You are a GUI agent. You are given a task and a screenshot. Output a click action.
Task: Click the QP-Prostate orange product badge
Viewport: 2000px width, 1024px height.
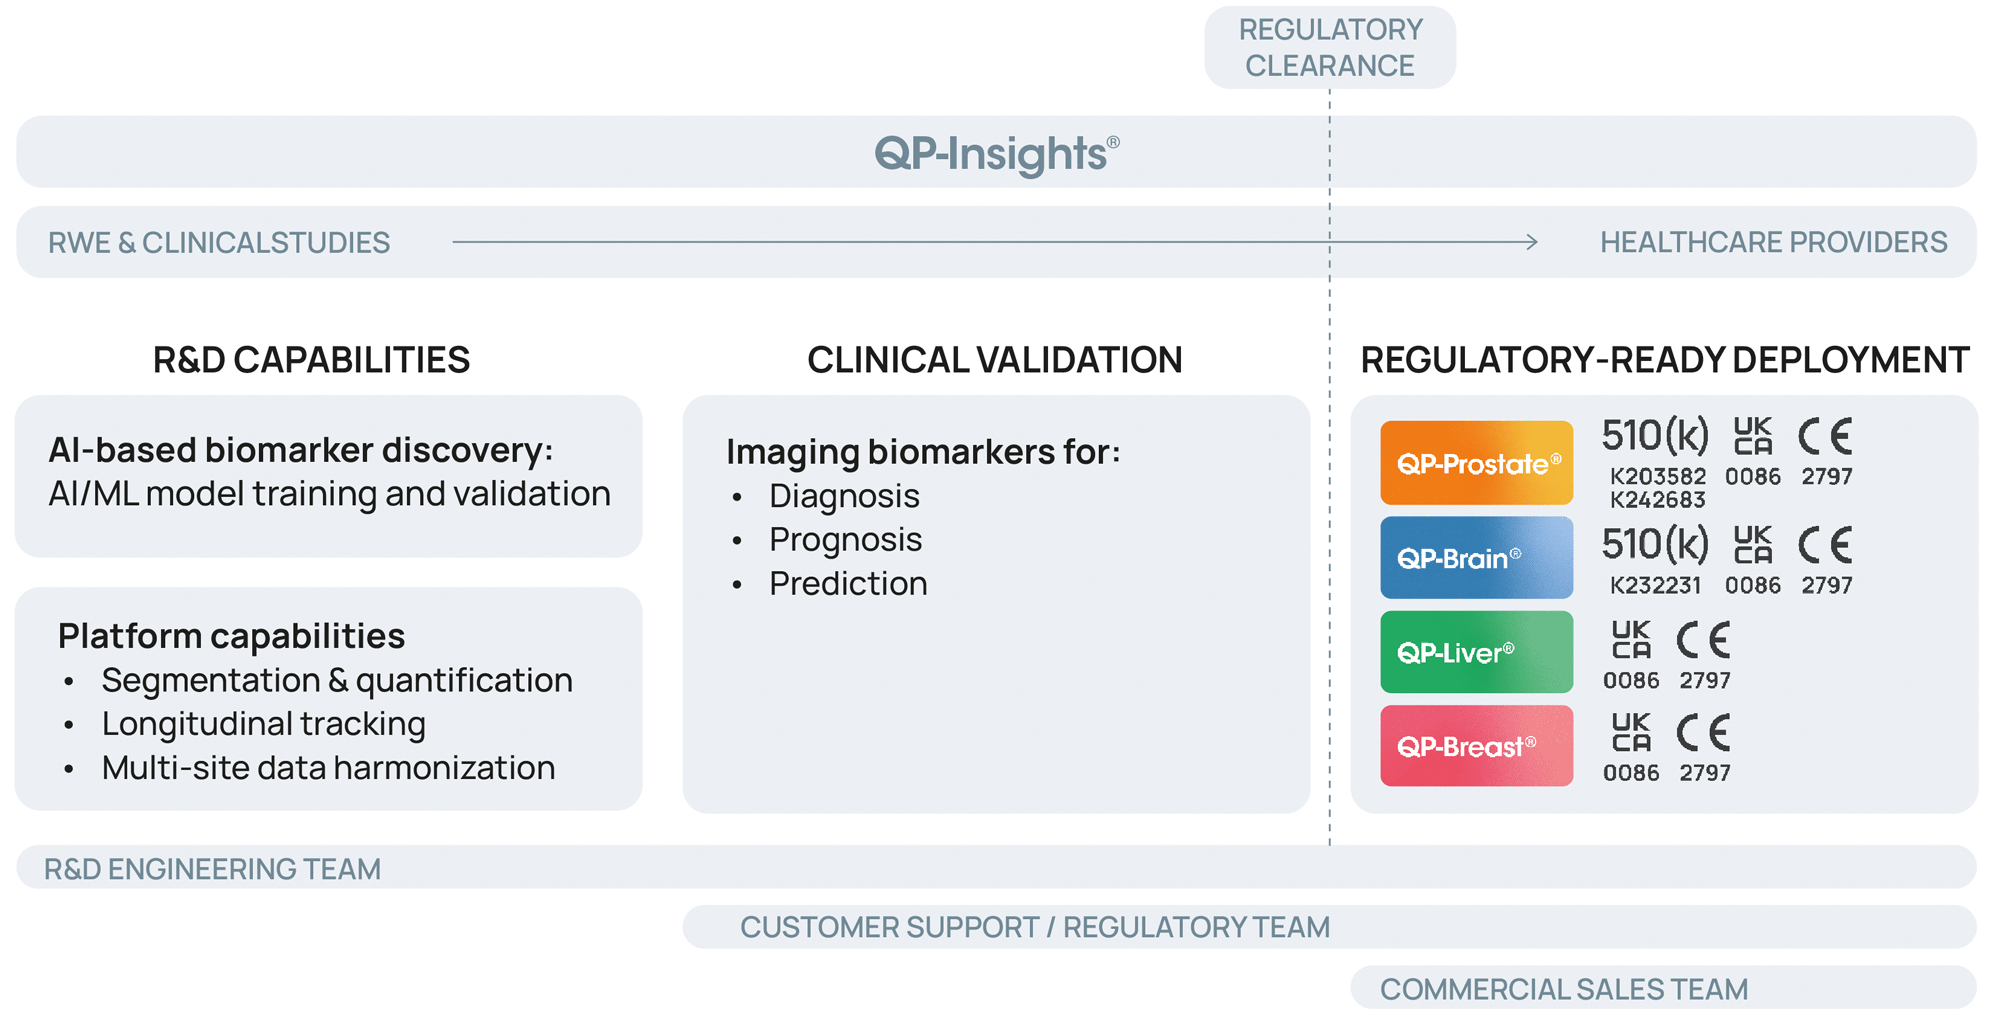[x=1476, y=463]
